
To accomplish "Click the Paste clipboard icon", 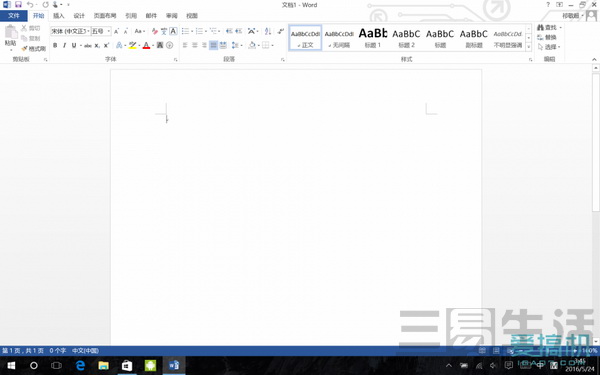I will 11,32.
